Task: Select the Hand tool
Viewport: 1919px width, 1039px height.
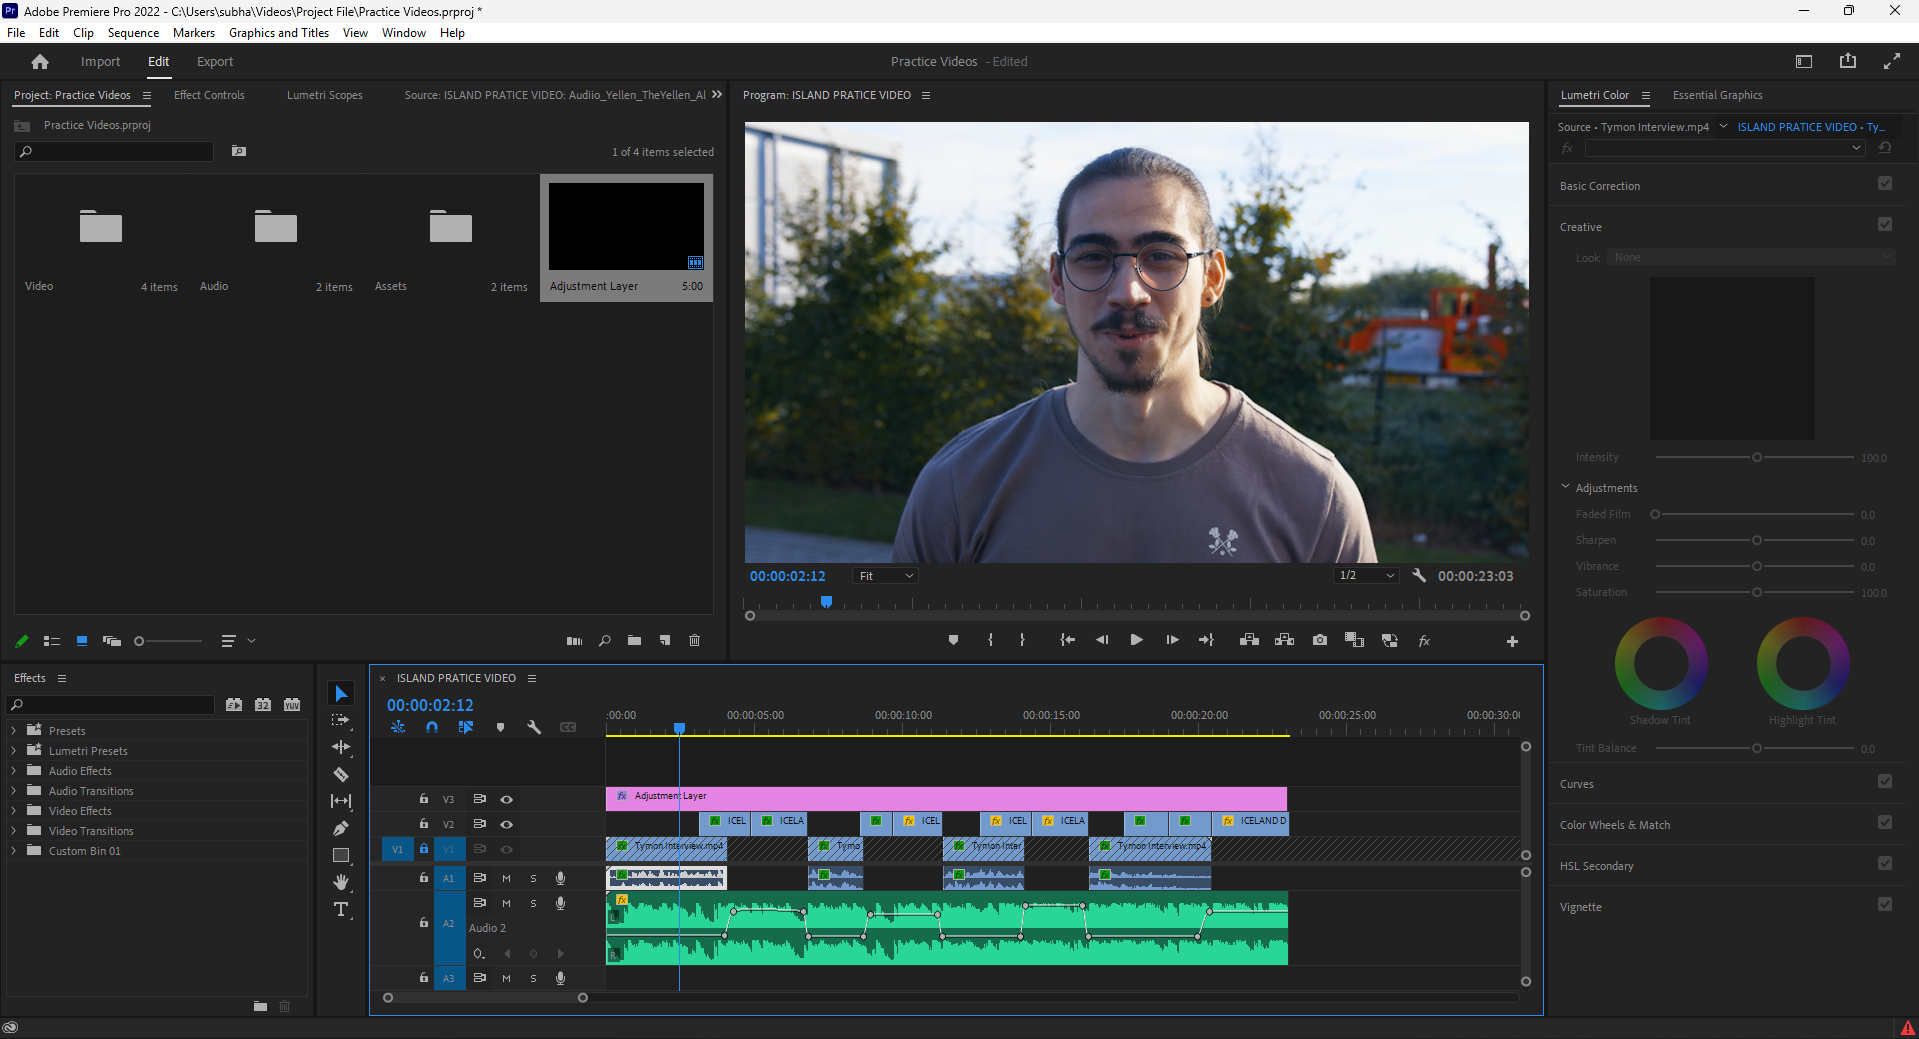Action: pyautogui.click(x=341, y=882)
